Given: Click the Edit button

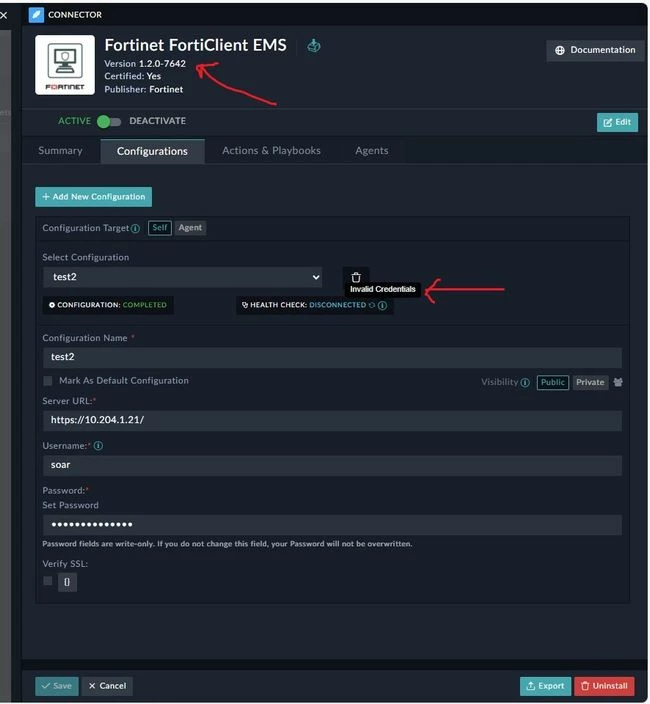Looking at the screenshot, I should click(617, 123).
